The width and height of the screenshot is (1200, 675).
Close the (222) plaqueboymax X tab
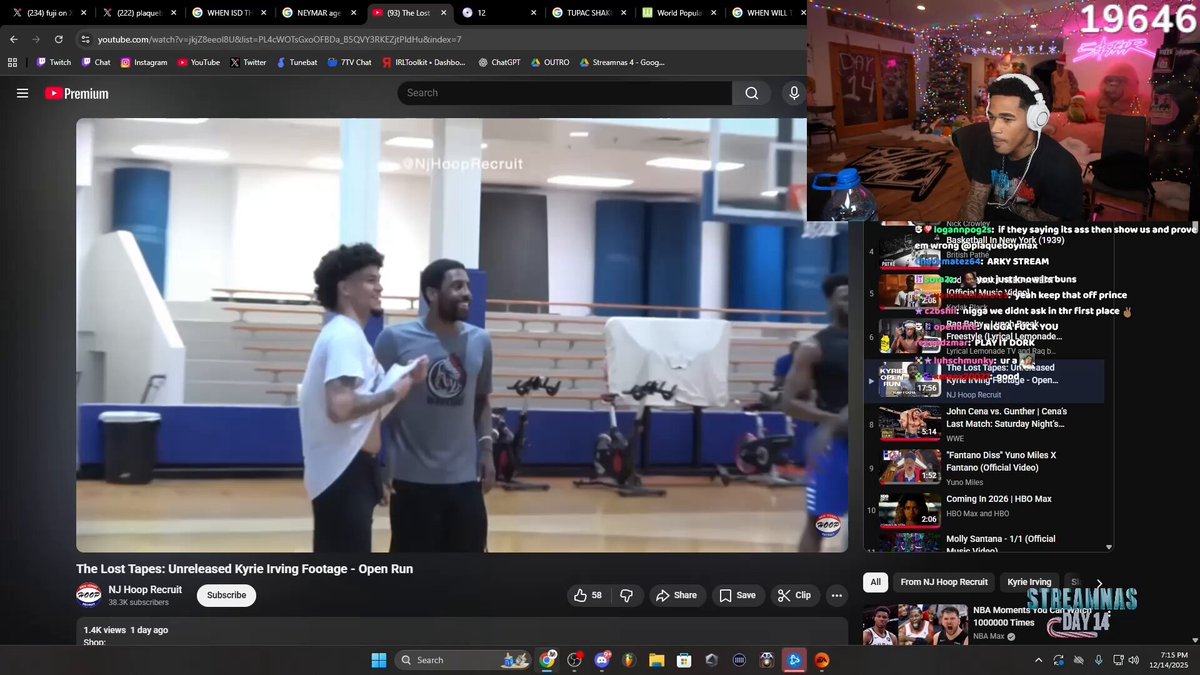point(173,13)
